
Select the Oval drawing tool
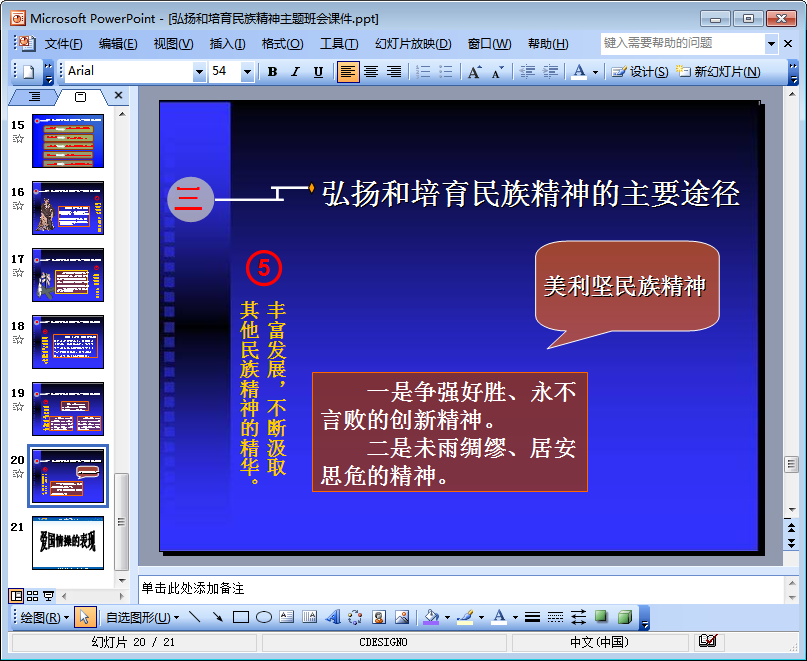(x=264, y=617)
